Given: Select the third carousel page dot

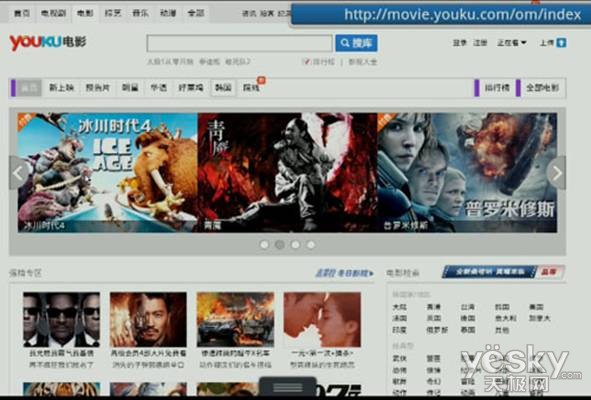Looking at the screenshot, I should click(x=295, y=245).
